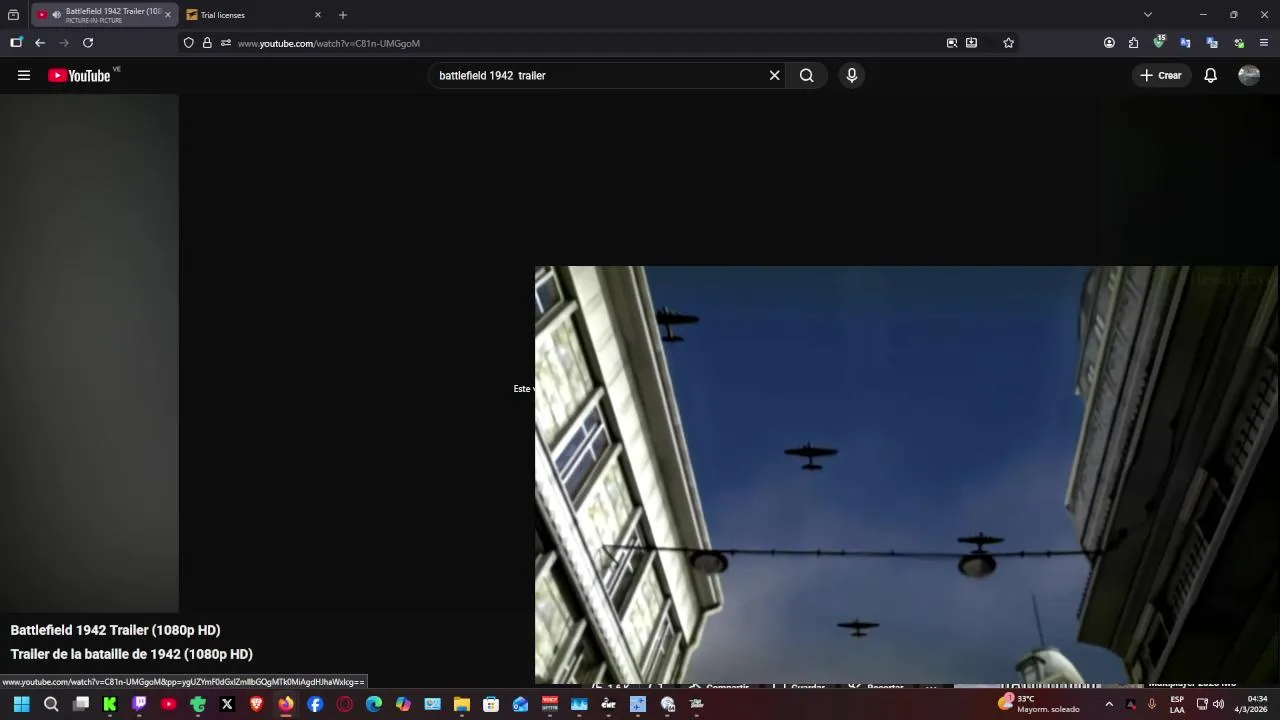Open Copilot from the taskbar
The height and width of the screenshot is (720, 1280).
pyautogui.click(x=403, y=704)
